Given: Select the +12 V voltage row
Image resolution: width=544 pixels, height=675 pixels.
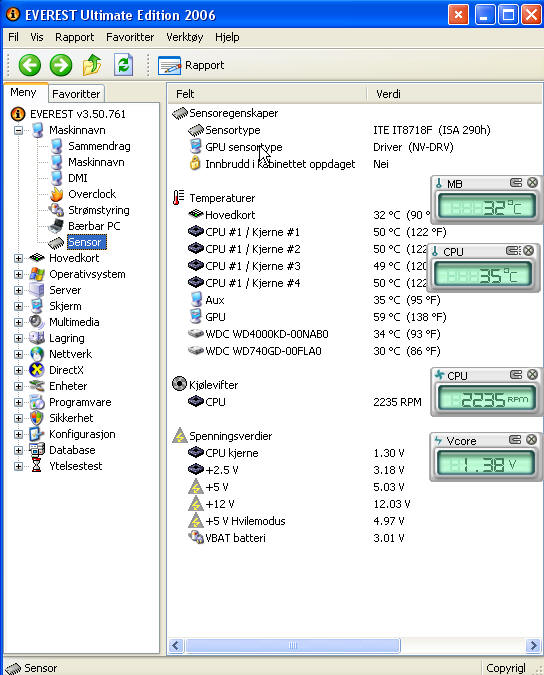Looking at the screenshot, I should coord(299,504).
